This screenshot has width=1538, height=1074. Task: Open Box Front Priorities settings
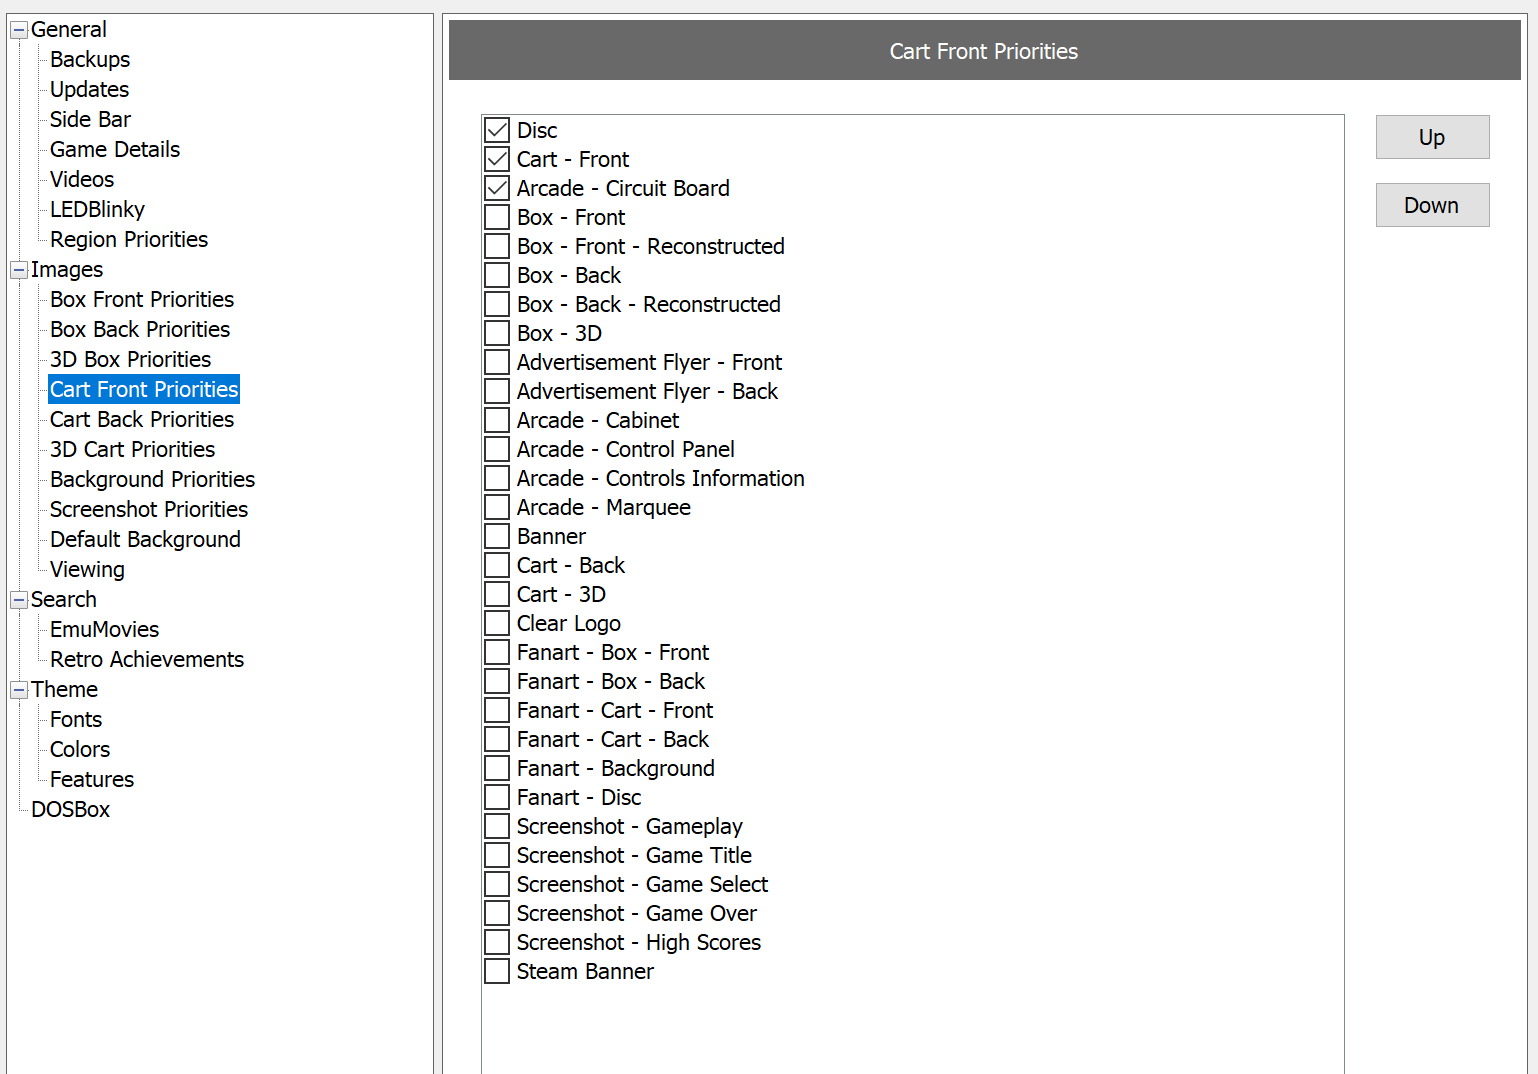[x=142, y=300]
